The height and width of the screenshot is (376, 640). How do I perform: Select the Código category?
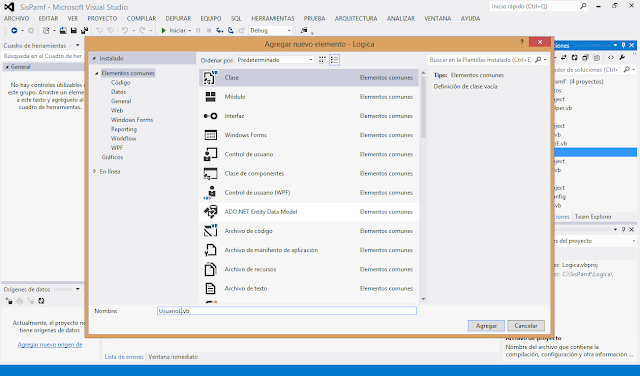[120, 82]
